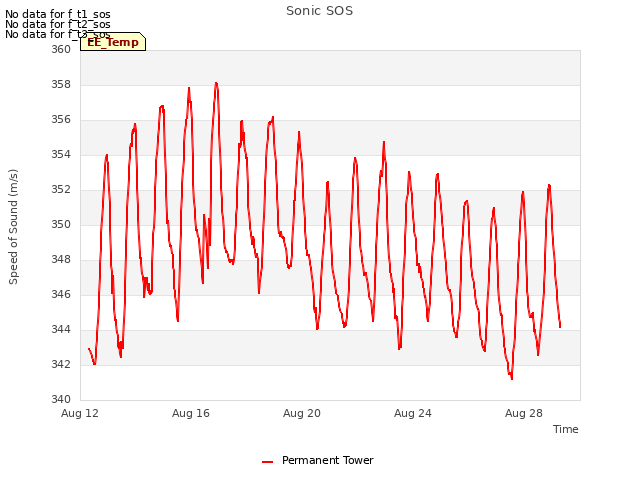Click the Aug 20 axis label
640x480 pixels.
302,413
